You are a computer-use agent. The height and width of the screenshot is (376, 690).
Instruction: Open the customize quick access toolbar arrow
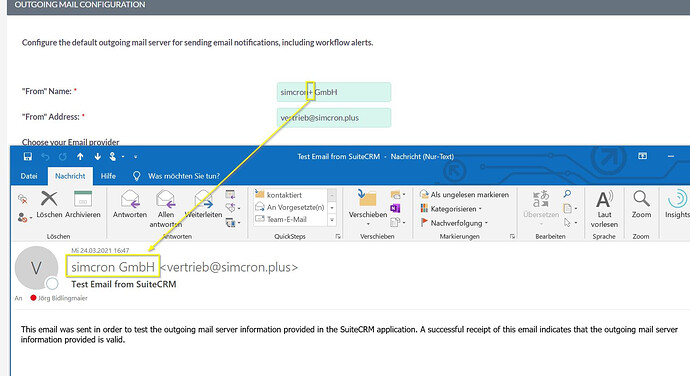coord(136,157)
